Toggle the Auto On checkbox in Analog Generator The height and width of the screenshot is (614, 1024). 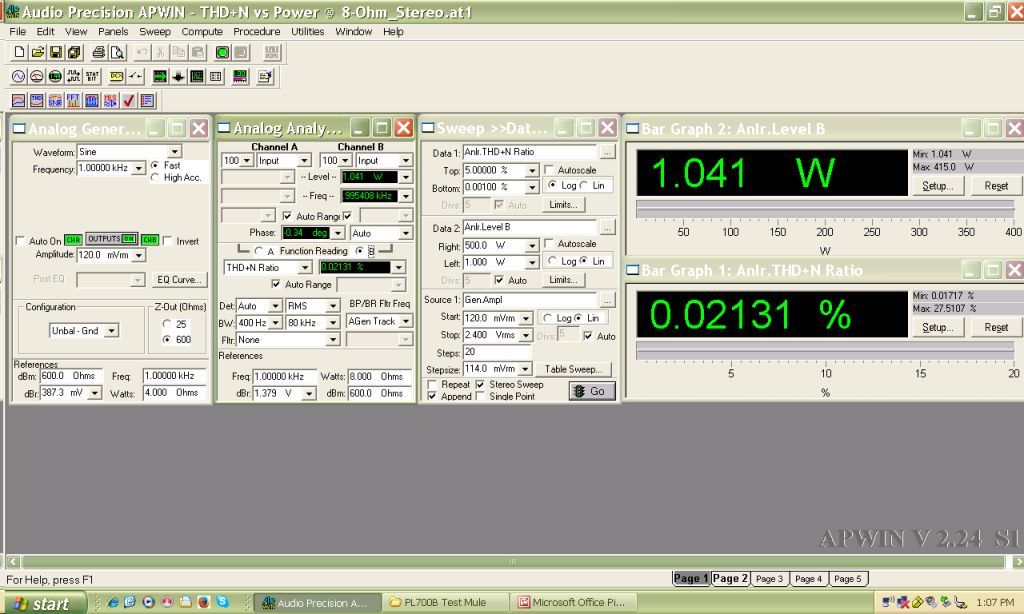point(20,241)
